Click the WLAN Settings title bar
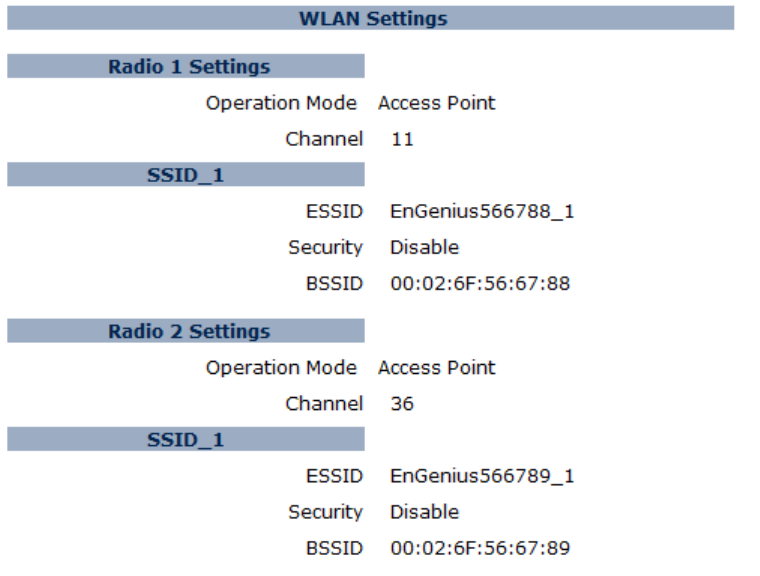Image resolution: width=760 pixels, height=576 pixels. coord(372,19)
